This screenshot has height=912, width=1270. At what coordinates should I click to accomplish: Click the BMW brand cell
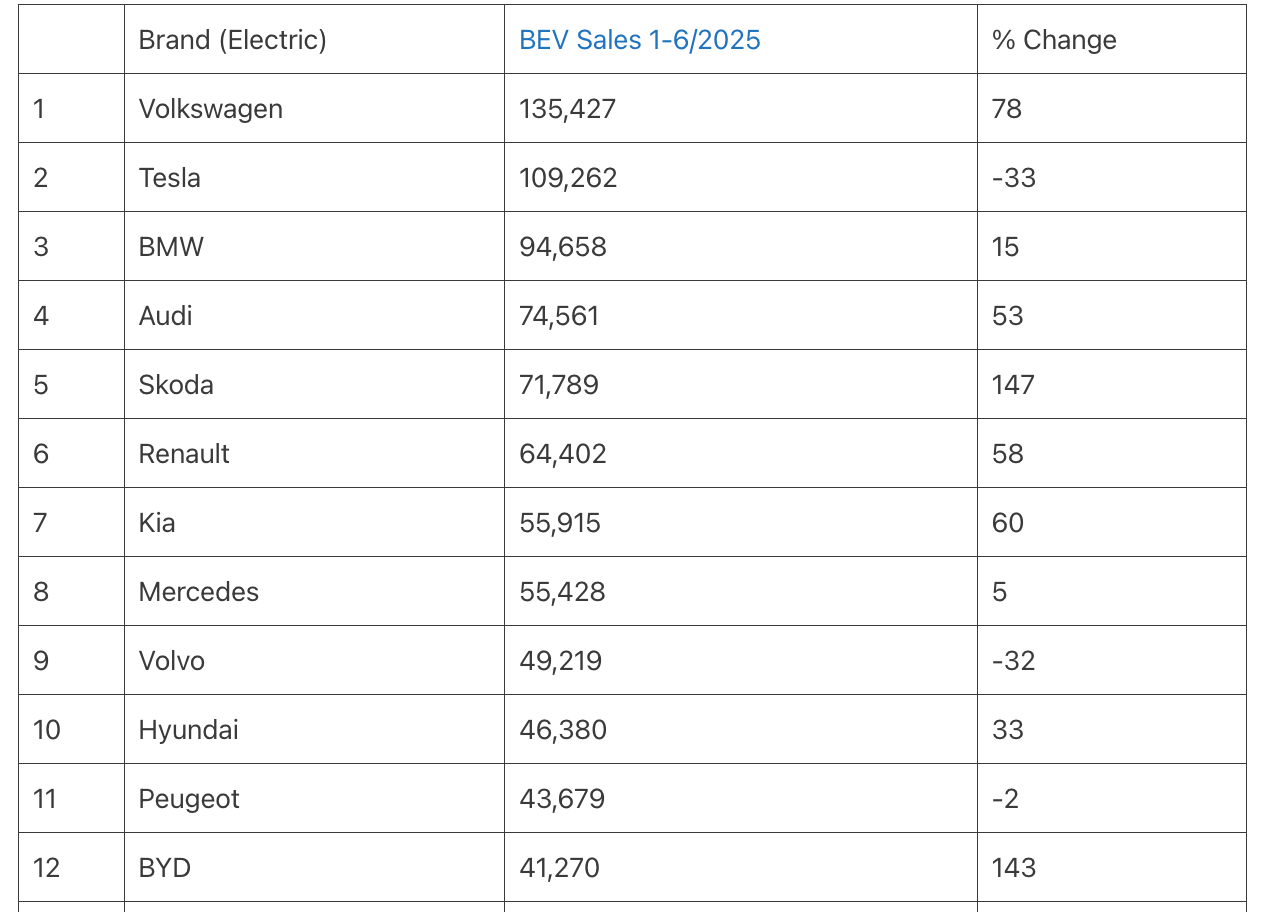(x=171, y=247)
